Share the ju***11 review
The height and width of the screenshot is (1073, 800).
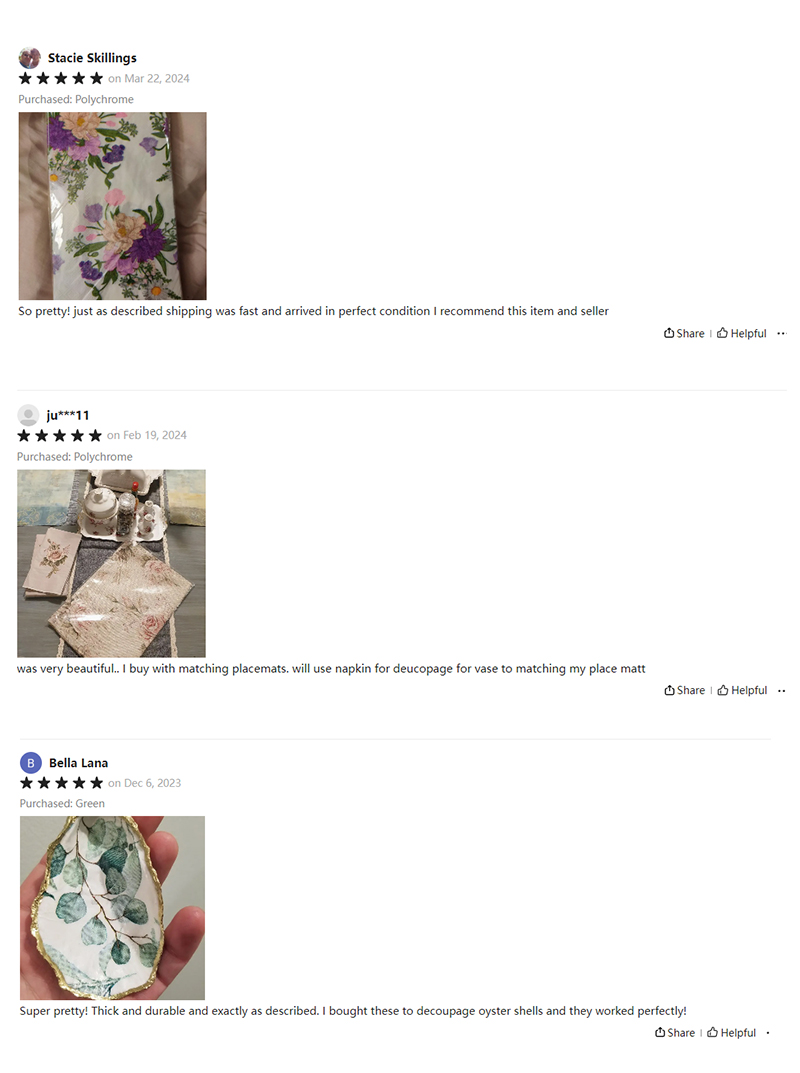684,690
